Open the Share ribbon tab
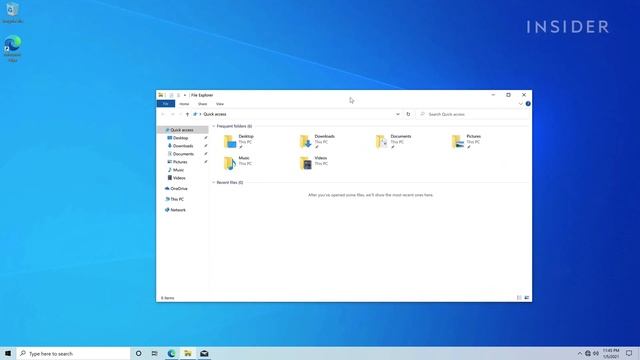 point(202,104)
